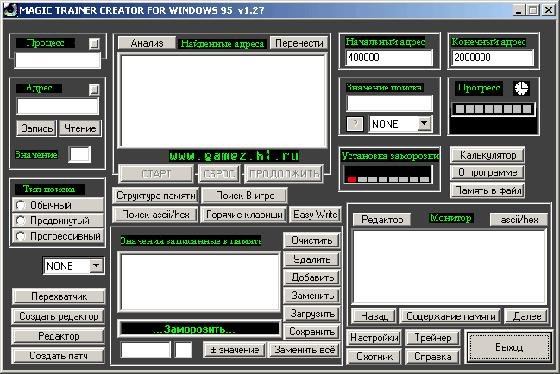Click the Перенести button
This screenshot has width=560, height=374.
(x=299, y=43)
